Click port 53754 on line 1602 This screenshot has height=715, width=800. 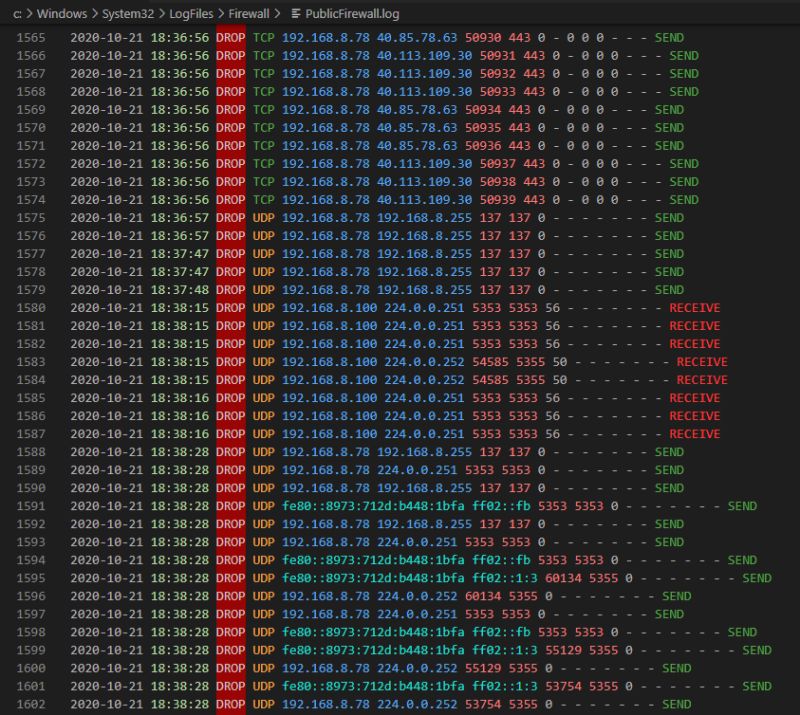[x=483, y=704]
